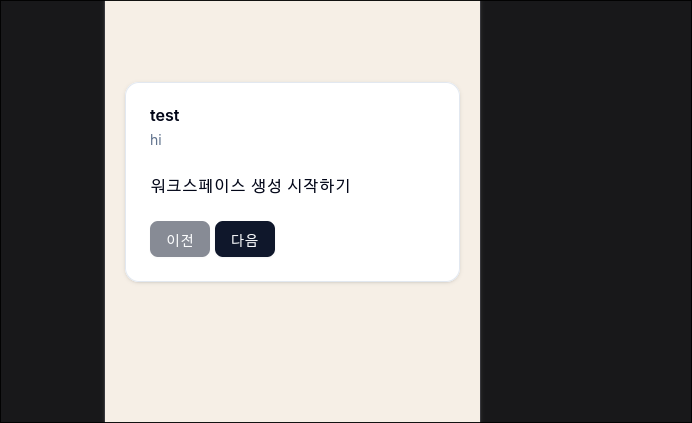
Task: Click the 워크스페이스 생성 시작하기 text
Action: pyautogui.click(x=250, y=185)
